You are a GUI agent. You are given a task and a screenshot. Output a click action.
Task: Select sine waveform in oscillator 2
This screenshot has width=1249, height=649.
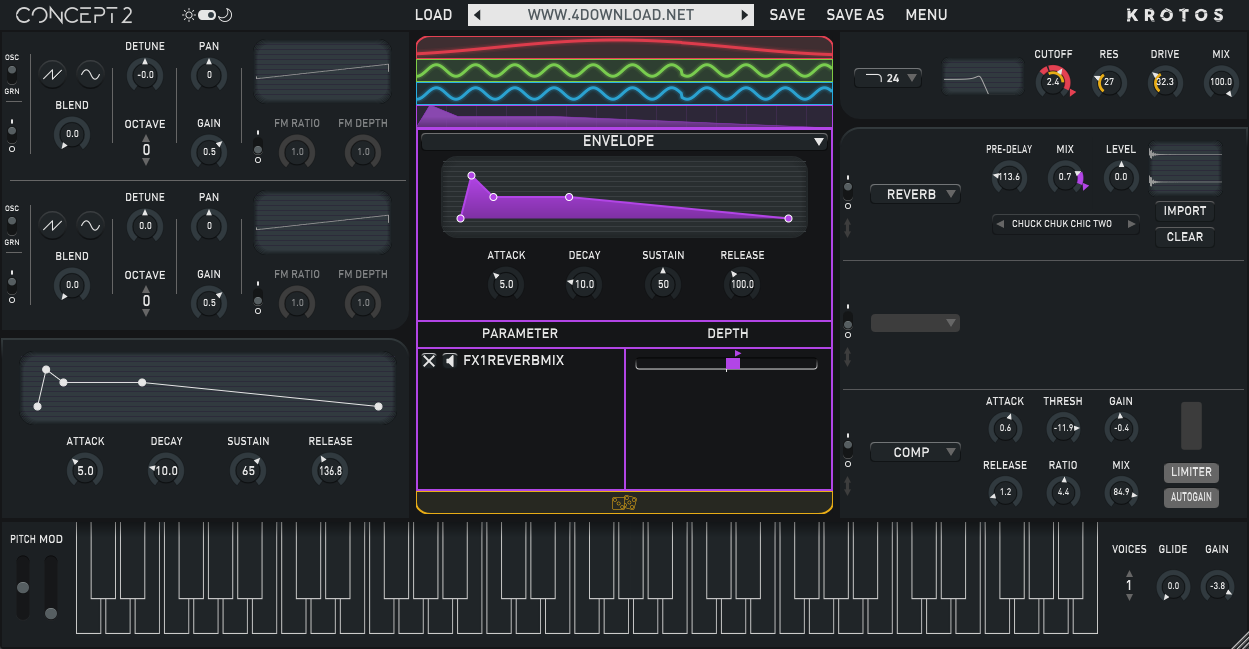pyautogui.click(x=90, y=225)
